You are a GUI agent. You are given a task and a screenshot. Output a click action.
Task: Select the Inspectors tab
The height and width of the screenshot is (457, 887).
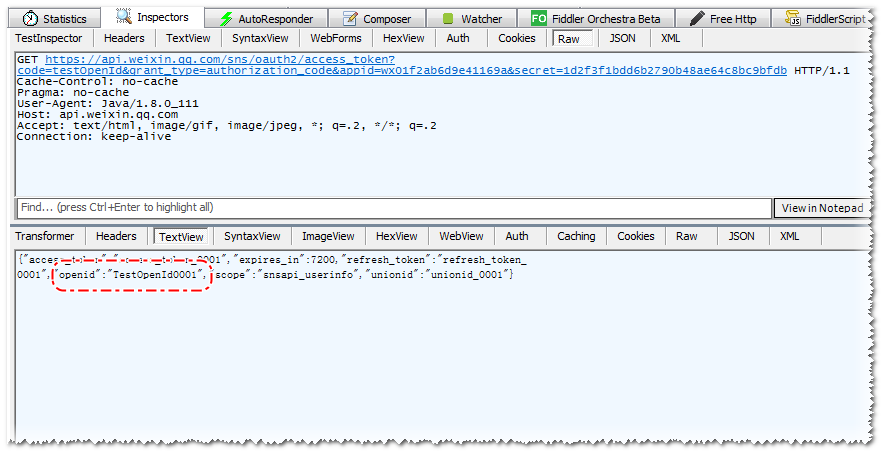[153, 17]
